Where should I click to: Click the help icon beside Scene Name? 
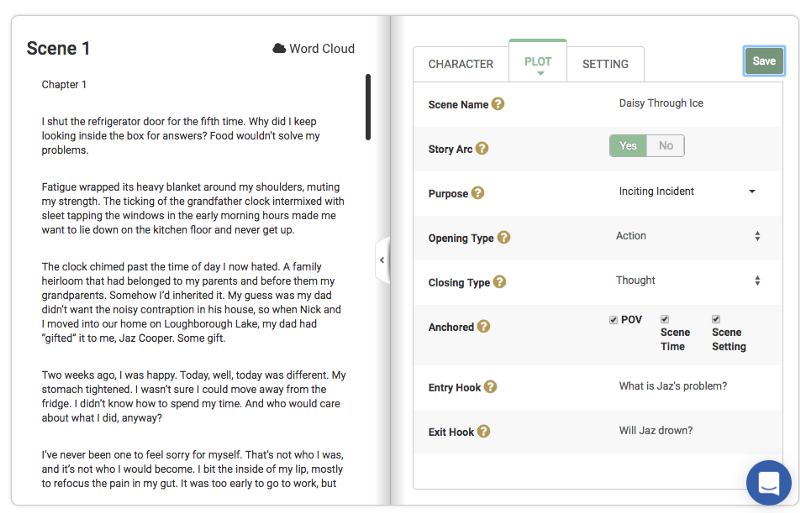[x=498, y=104]
